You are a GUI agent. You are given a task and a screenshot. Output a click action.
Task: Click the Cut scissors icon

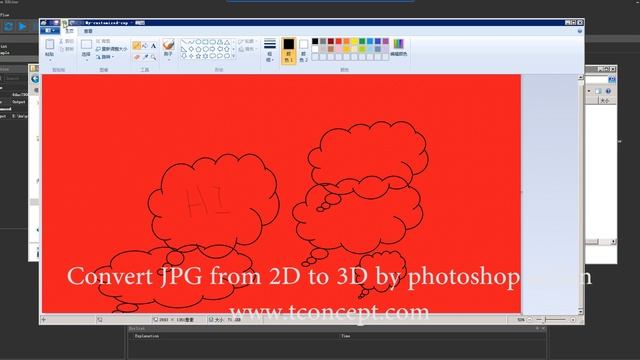tap(62, 41)
